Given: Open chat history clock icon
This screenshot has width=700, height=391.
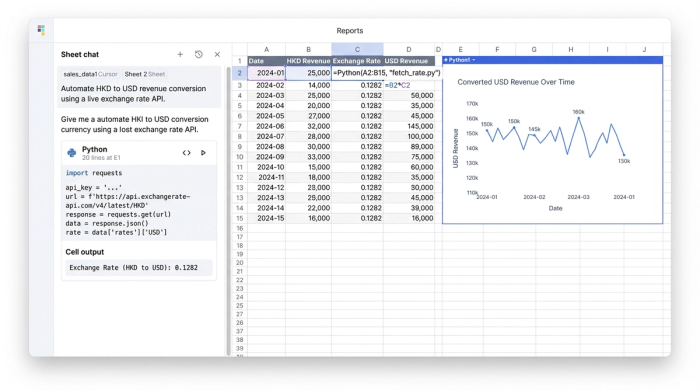Looking at the screenshot, I should click(x=199, y=54).
